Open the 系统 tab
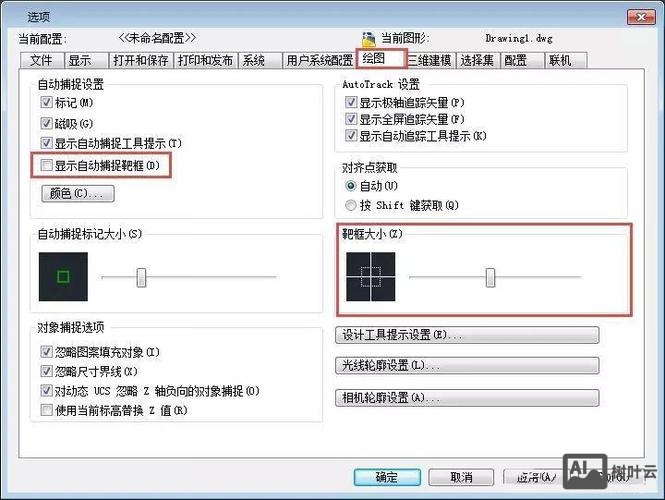This screenshot has height=500, width=665. pos(260,60)
